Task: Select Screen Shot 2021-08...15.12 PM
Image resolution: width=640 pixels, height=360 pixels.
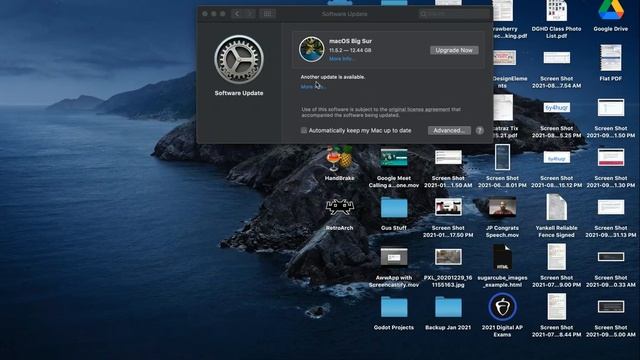Action: pyautogui.click(x=556, y=158)
